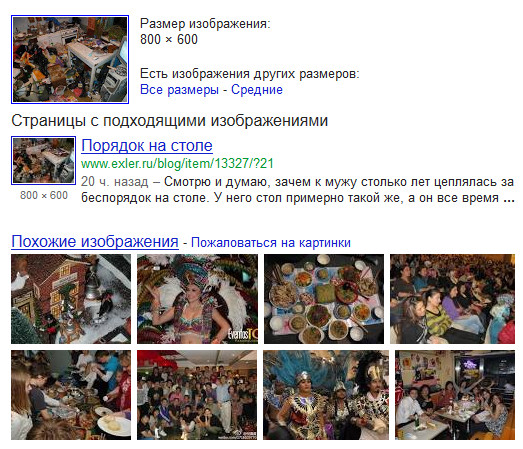
Task: Open the large group photo image
Action: point(197,395)
